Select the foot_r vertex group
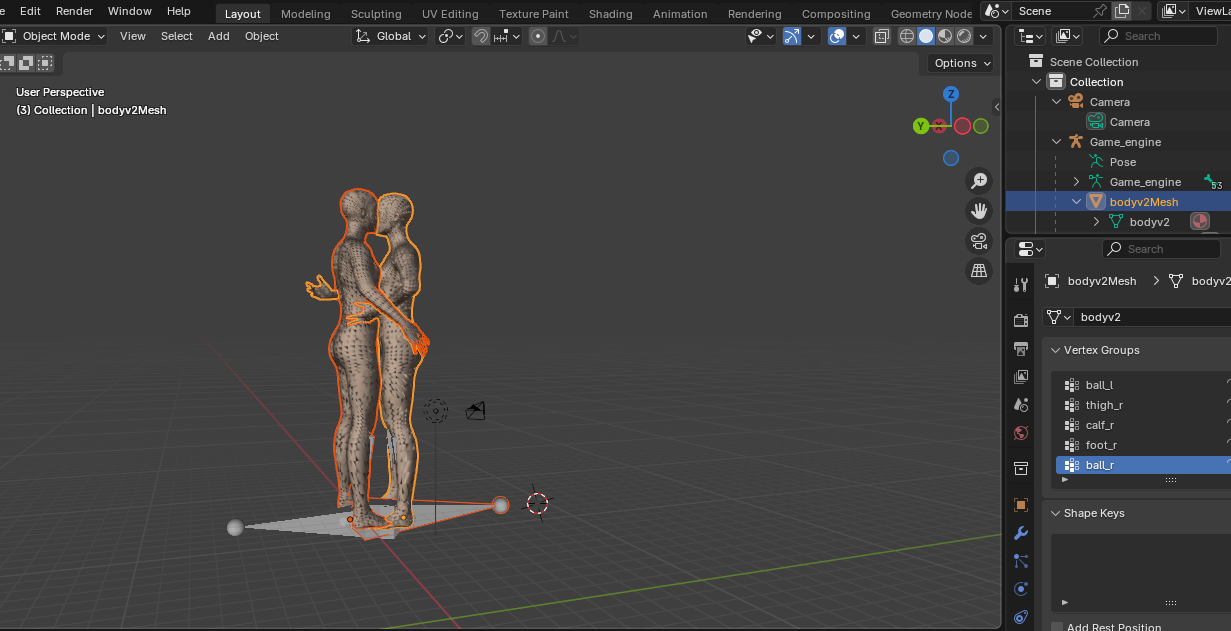 (x=1101, y=445)
